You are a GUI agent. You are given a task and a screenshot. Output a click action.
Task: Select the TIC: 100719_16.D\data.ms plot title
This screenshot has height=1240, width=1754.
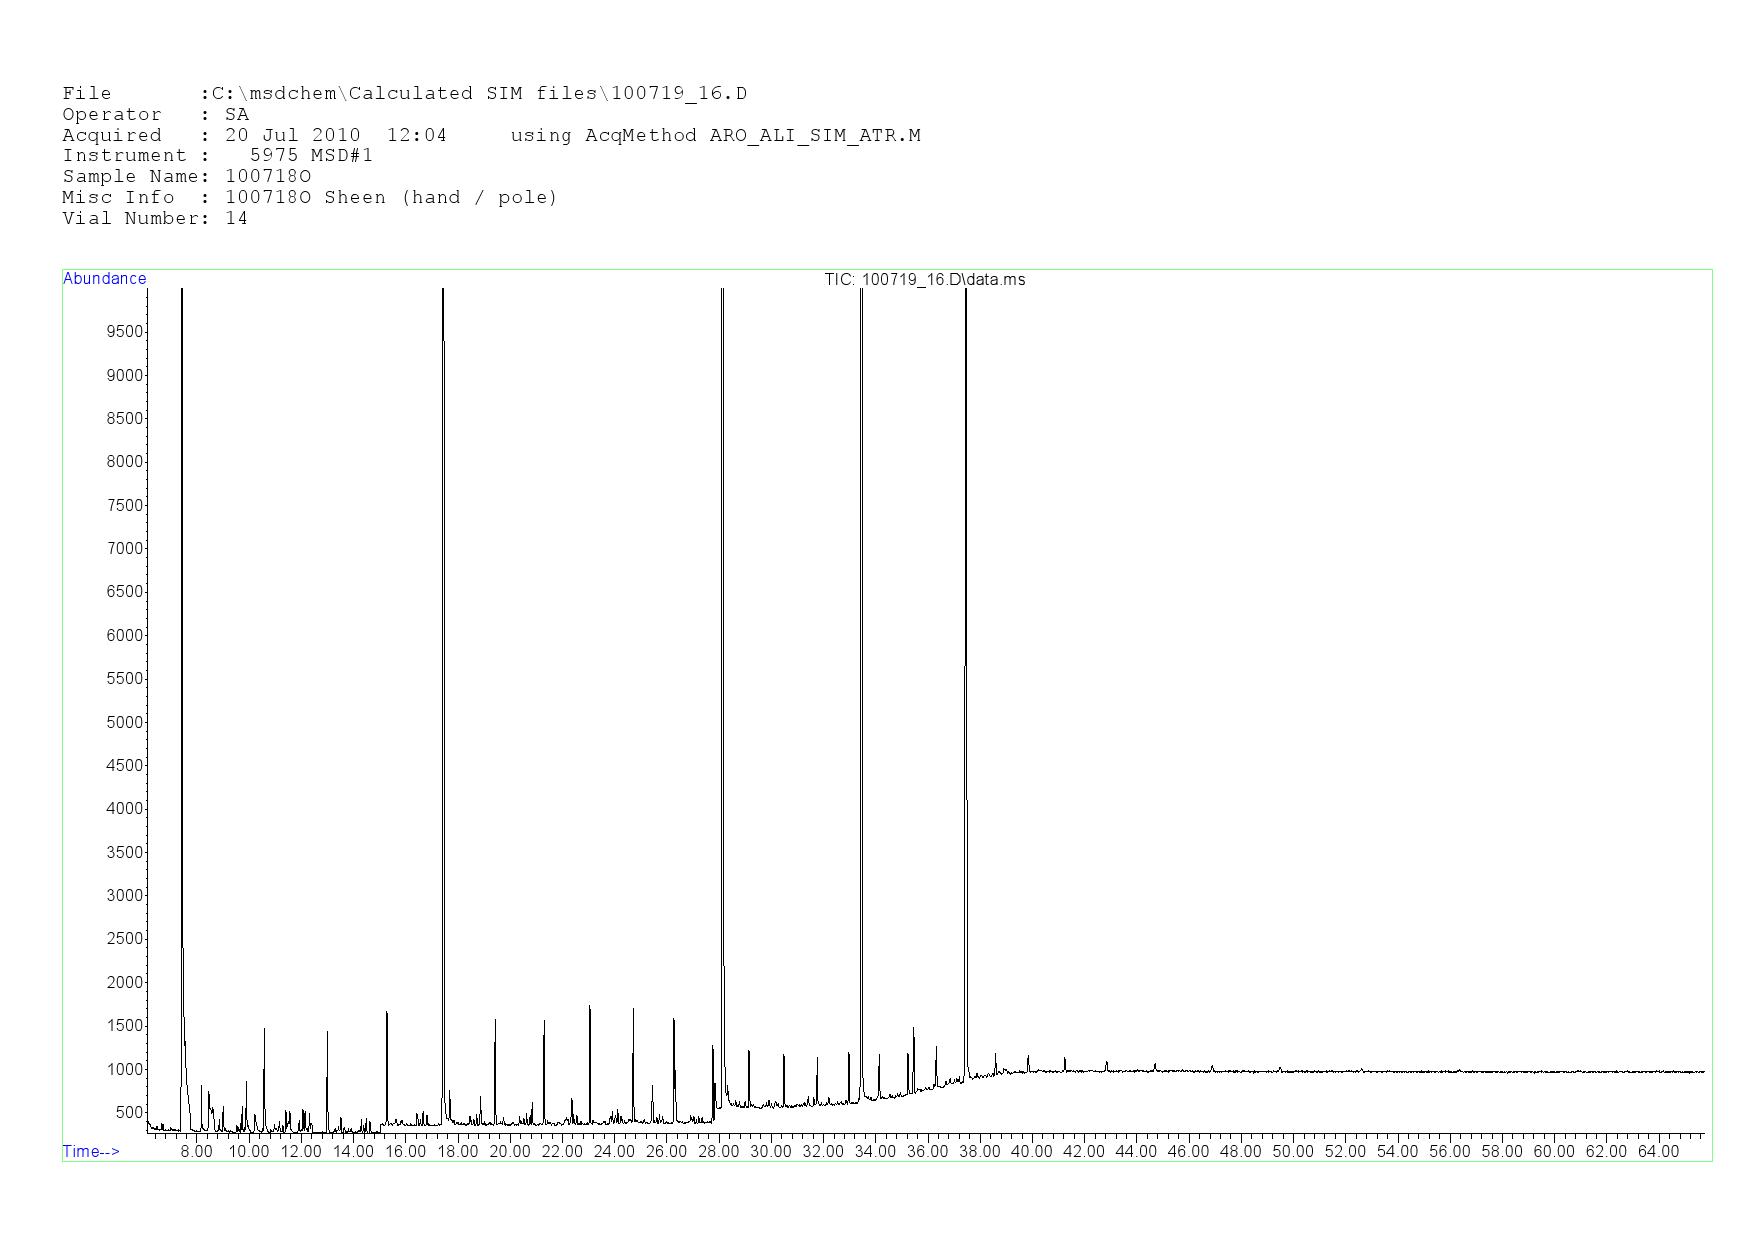click(924, 280)
